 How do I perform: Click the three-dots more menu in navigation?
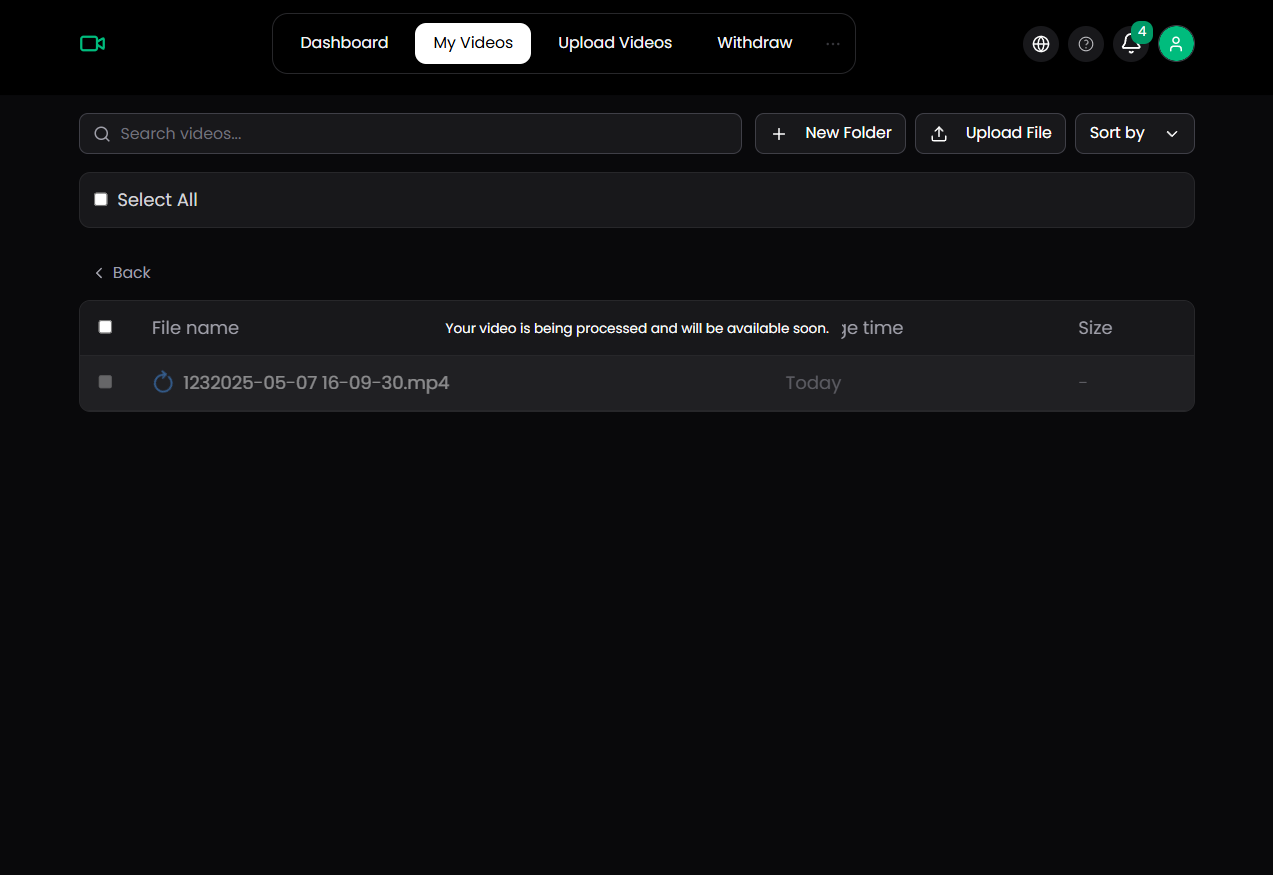pyautogui.click(x=833, y=44)
